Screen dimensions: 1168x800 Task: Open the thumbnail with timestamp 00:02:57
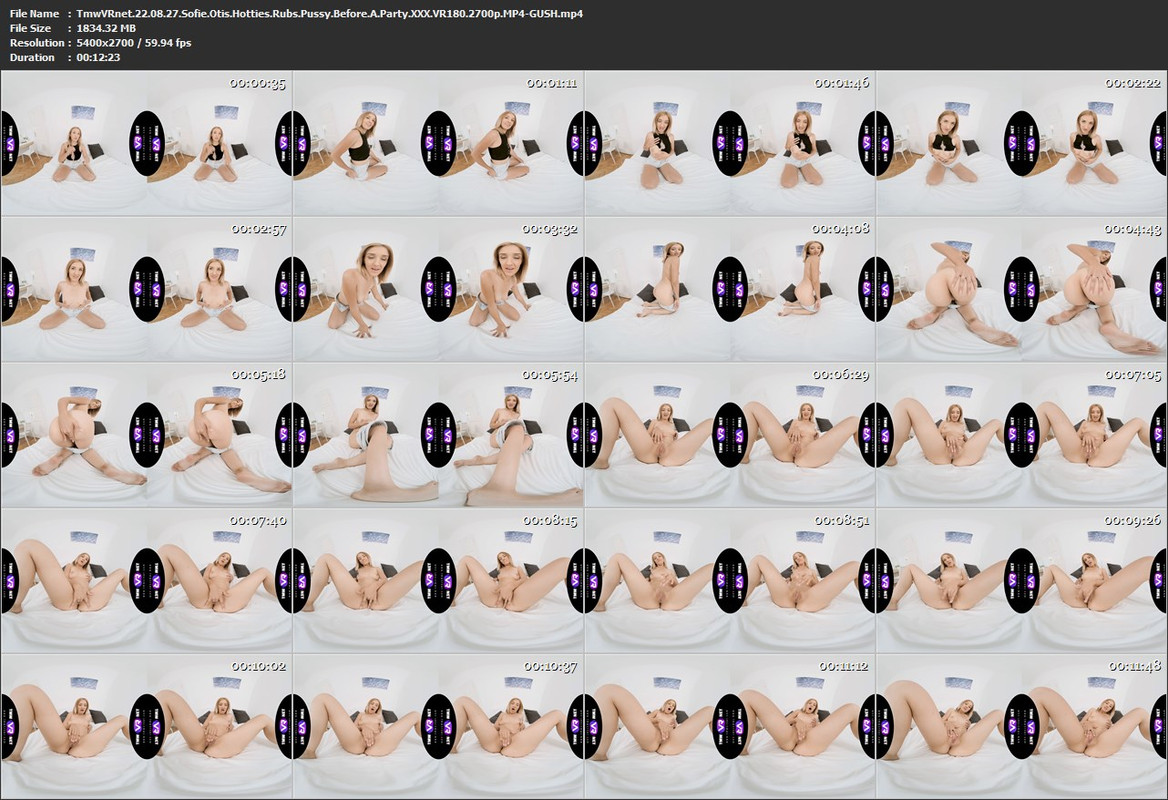147,289
